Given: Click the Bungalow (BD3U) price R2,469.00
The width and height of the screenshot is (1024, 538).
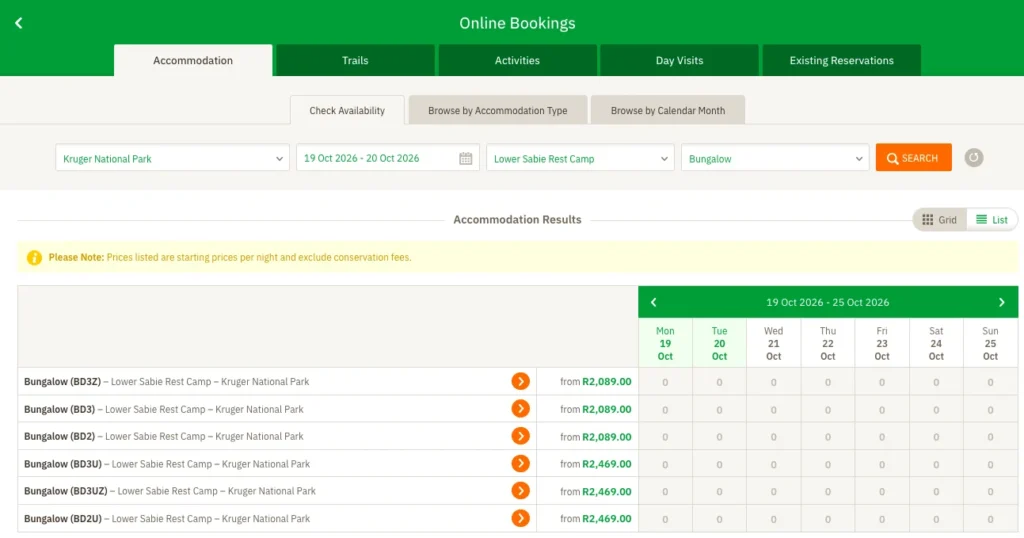Looking at the screenshot, I should point(607,464).
